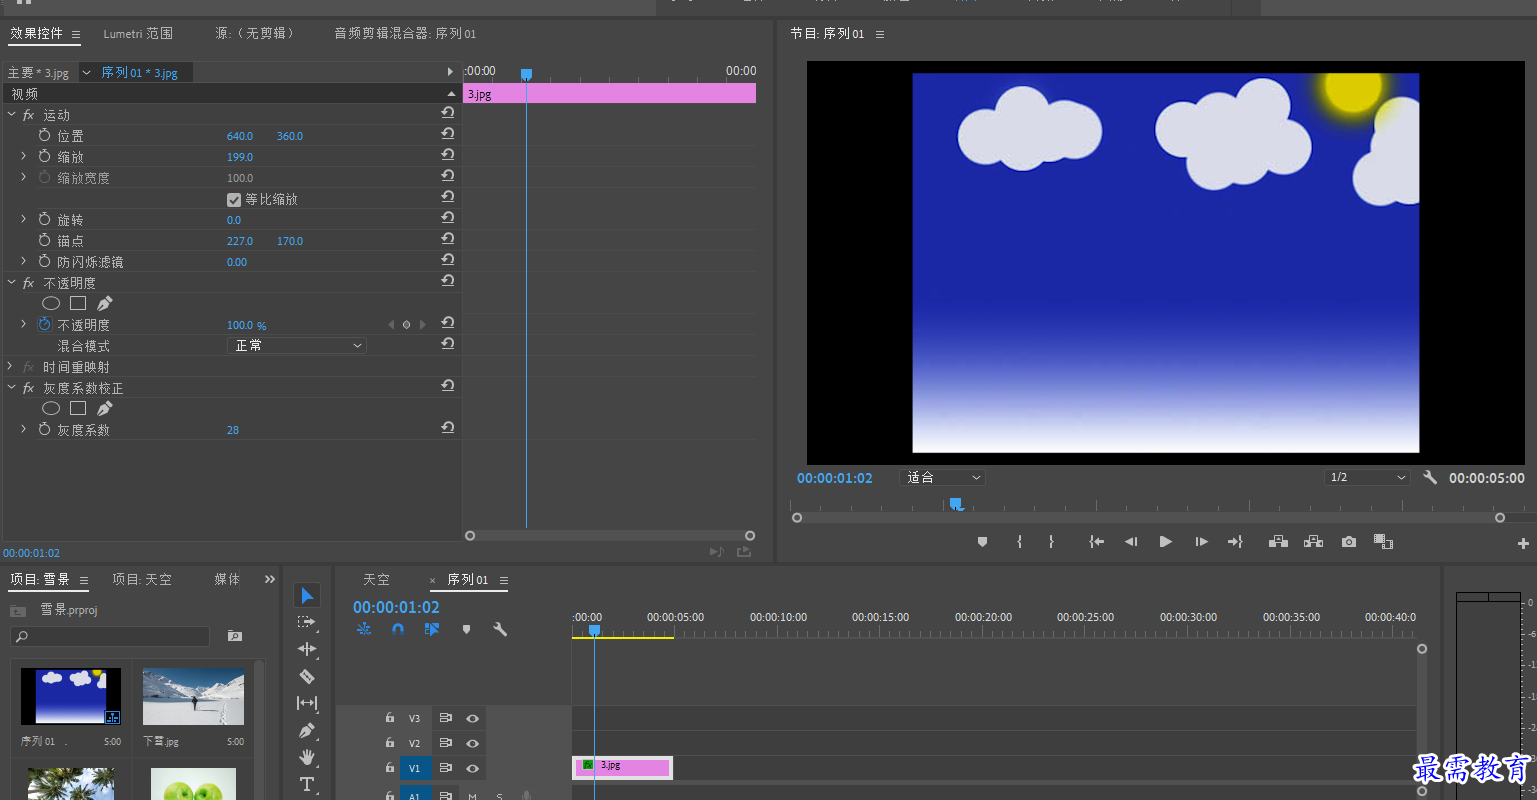The image size is (1537, 800).
Task: Select the Pen tool in the toolbar
Action: pos(307,730)
